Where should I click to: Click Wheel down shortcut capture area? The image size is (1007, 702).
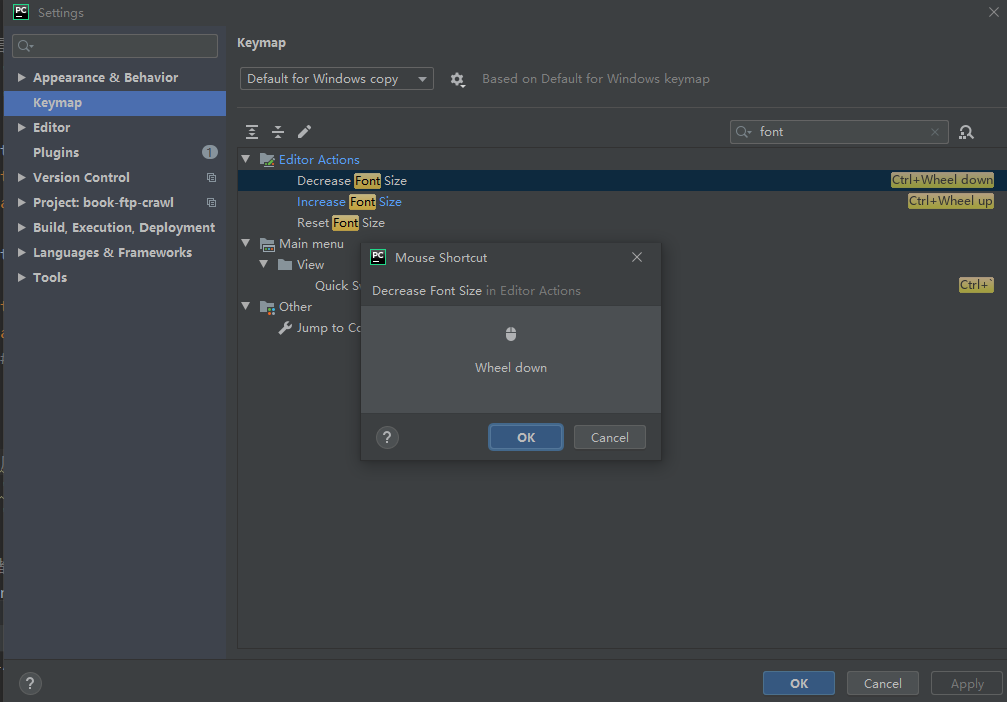coord(511,359)
